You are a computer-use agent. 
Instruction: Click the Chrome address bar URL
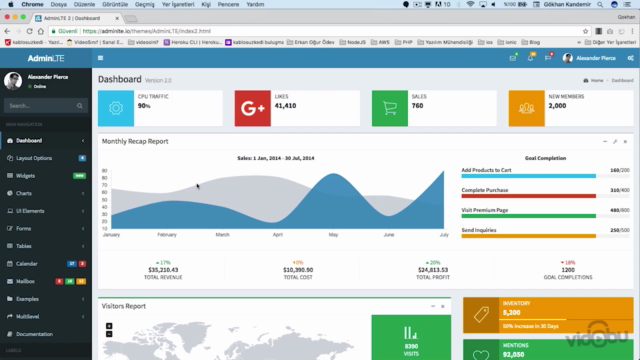(x=147, y=31)
